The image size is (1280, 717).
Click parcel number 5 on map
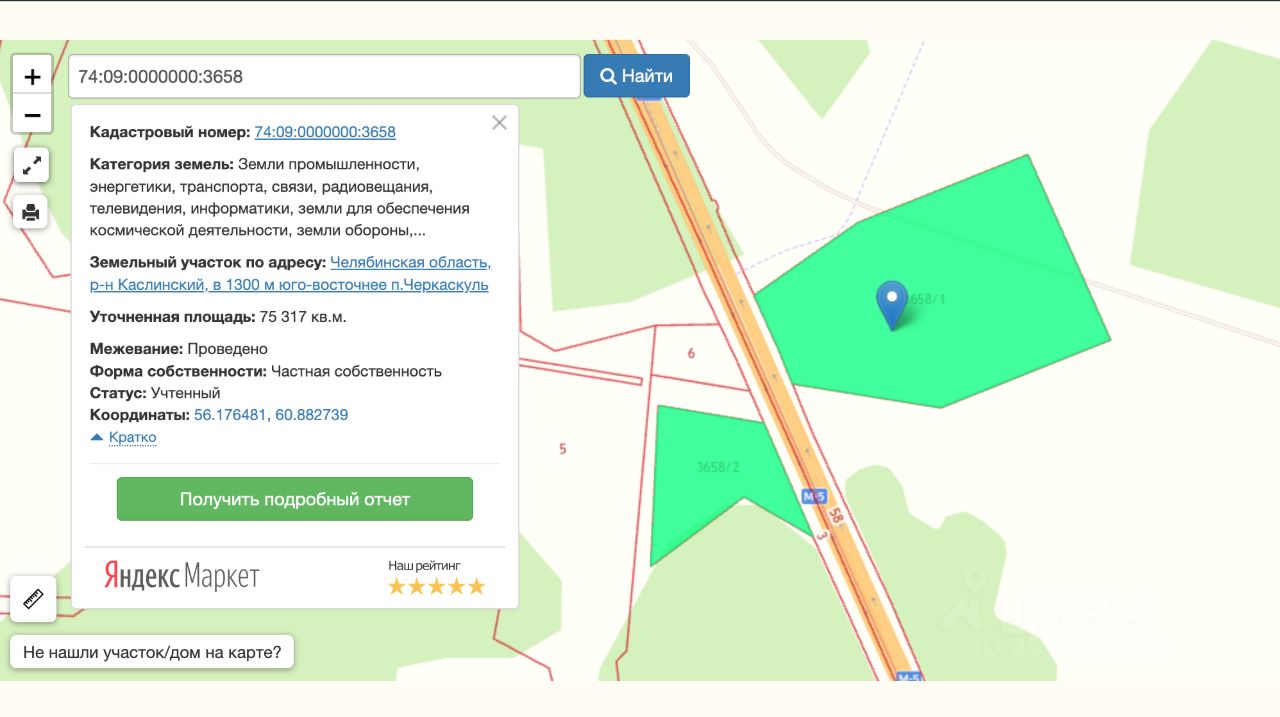563,449
